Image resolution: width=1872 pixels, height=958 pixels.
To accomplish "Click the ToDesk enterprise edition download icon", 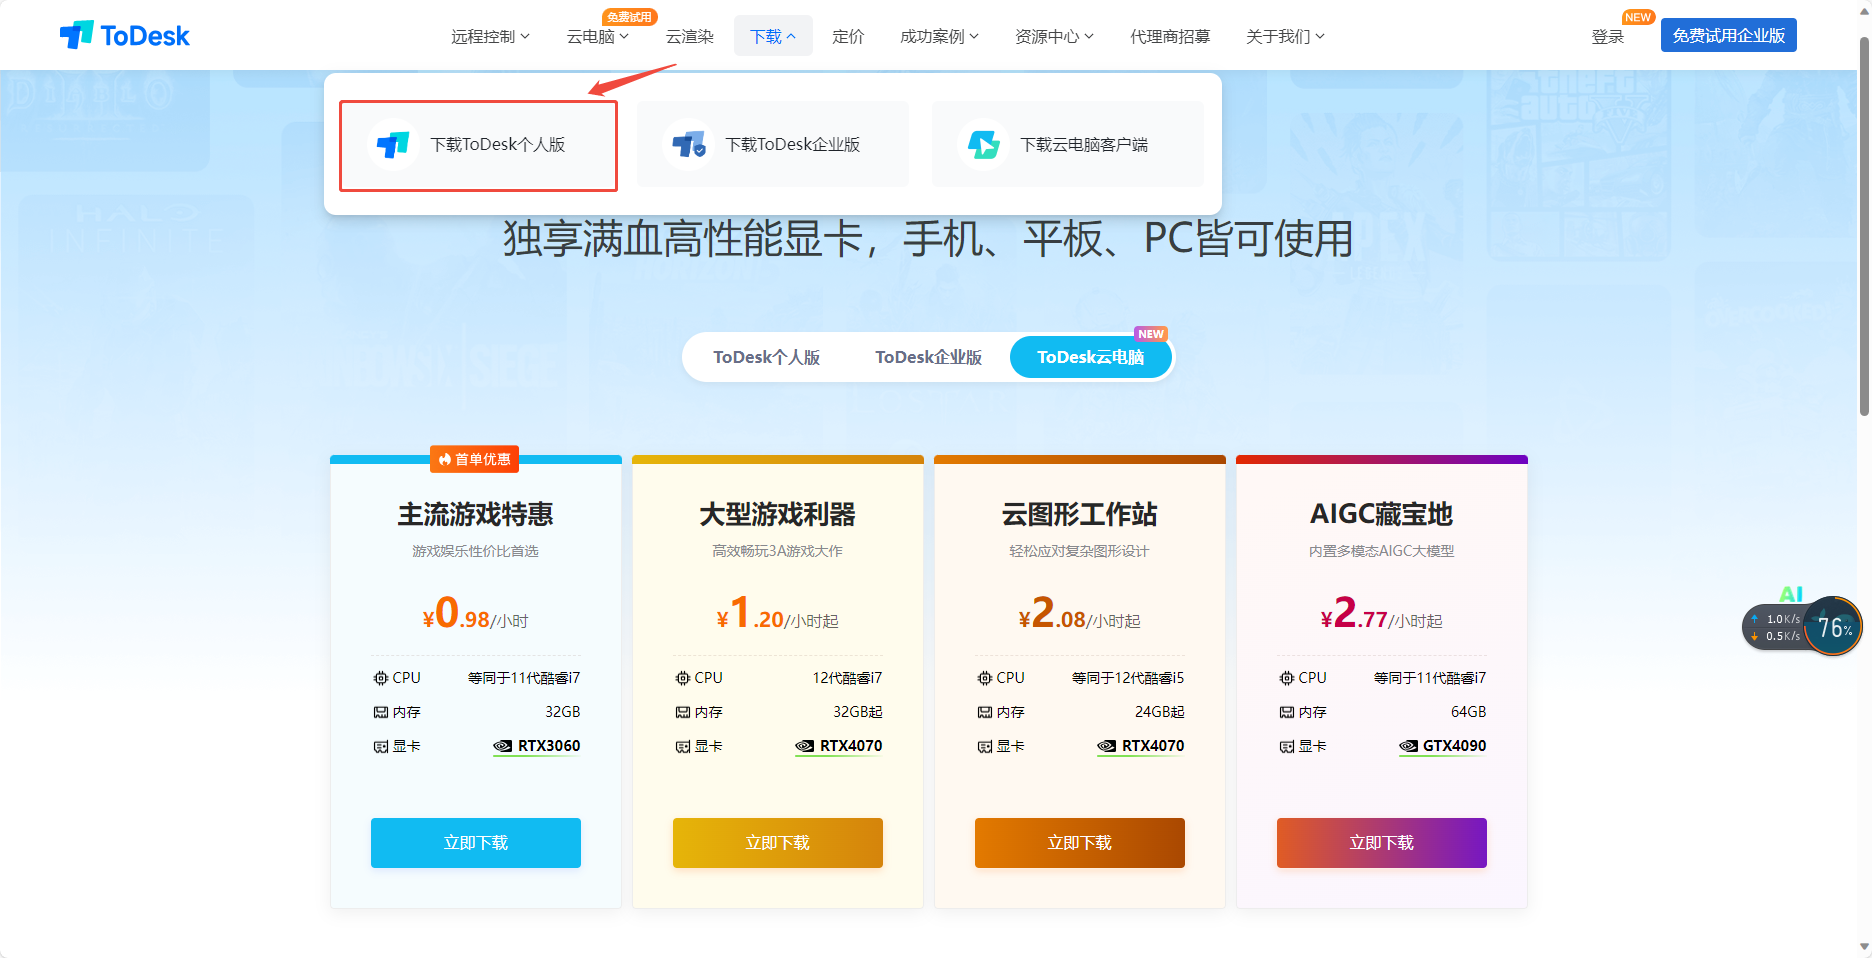I will point(689,145).
